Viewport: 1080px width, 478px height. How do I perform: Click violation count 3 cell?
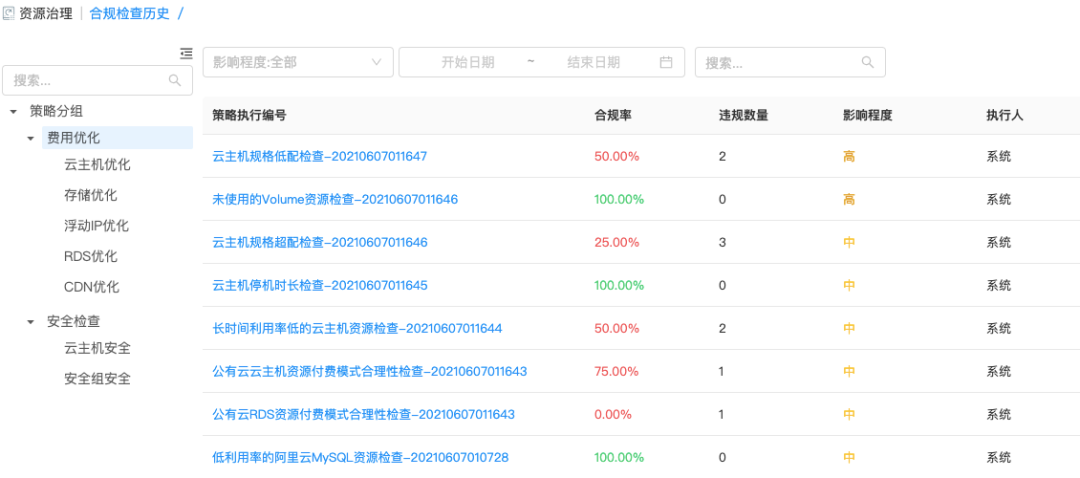click(722, 242)
